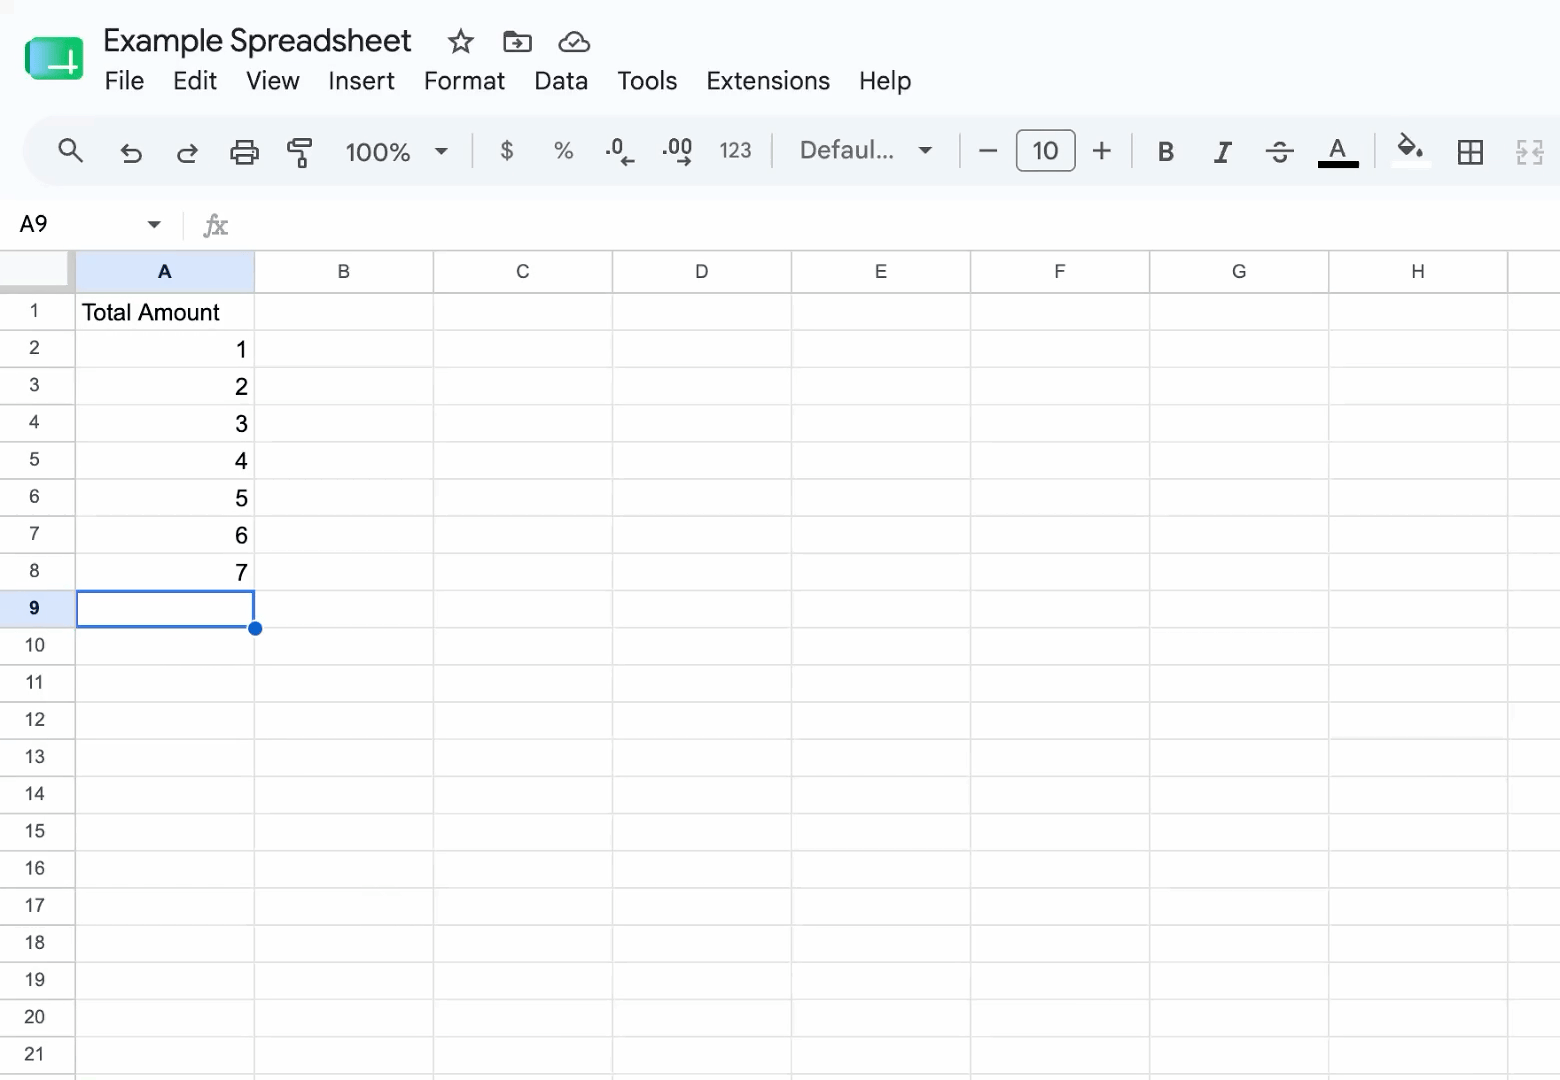The image size is (1560, 1080).
Task: Decrease decimal places
Action: point(620,151)
